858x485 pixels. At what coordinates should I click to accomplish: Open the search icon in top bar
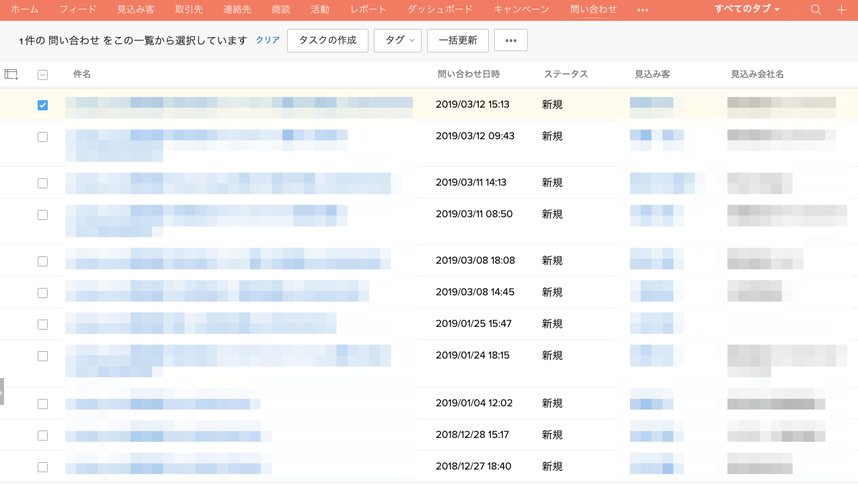click(815, 10)
